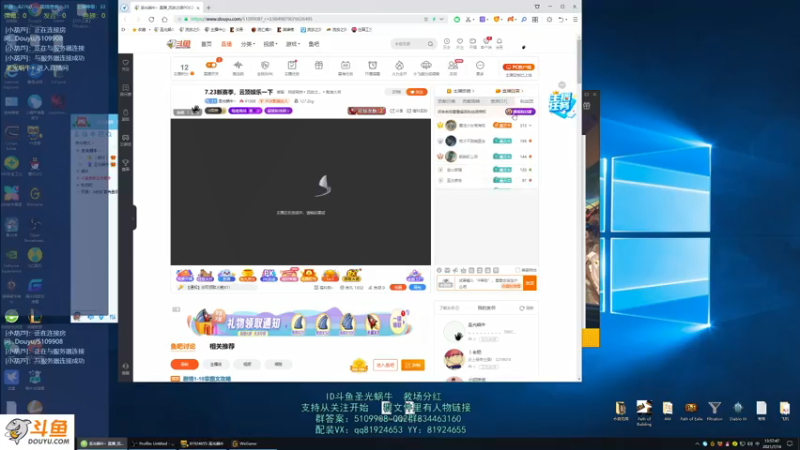Open the PK gift icon below the player
Viewport: 800px width, 450px height.
pyautogui.click(x=268, y=275)
